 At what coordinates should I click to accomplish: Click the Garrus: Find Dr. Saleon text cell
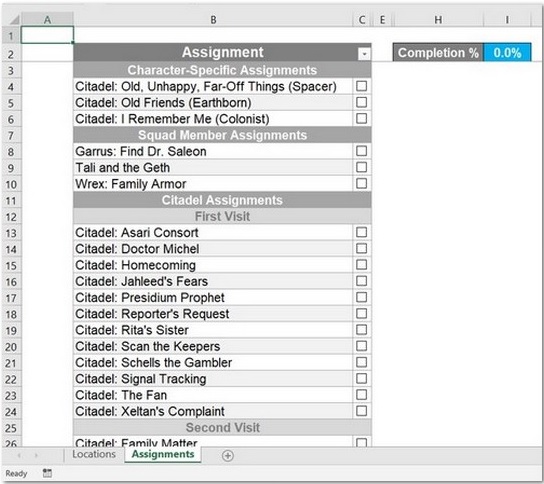click(213, 151)
